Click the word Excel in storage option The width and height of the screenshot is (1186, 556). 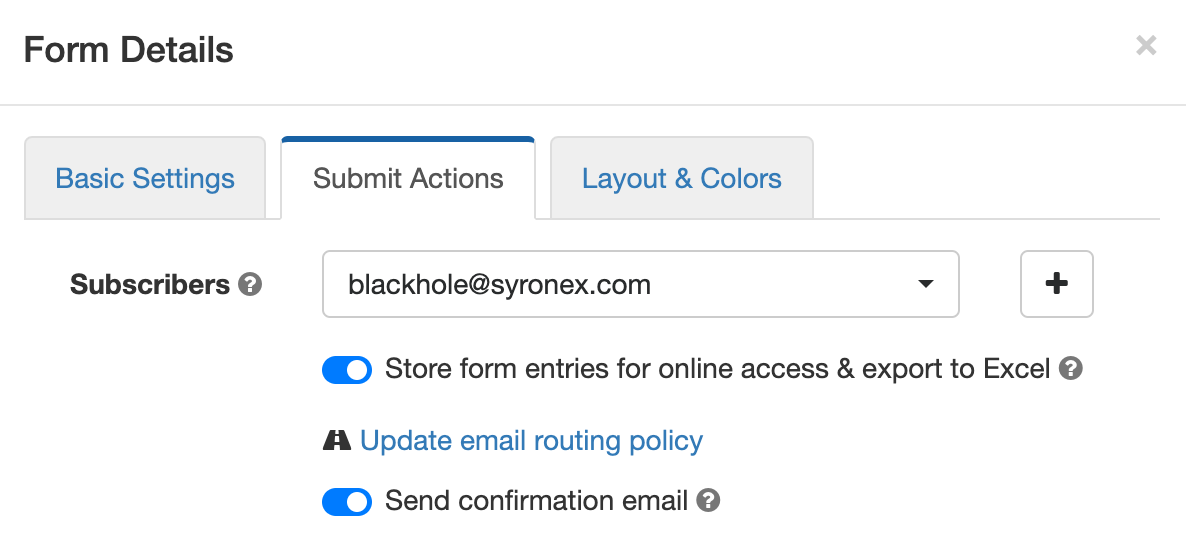coord(1017,369)
